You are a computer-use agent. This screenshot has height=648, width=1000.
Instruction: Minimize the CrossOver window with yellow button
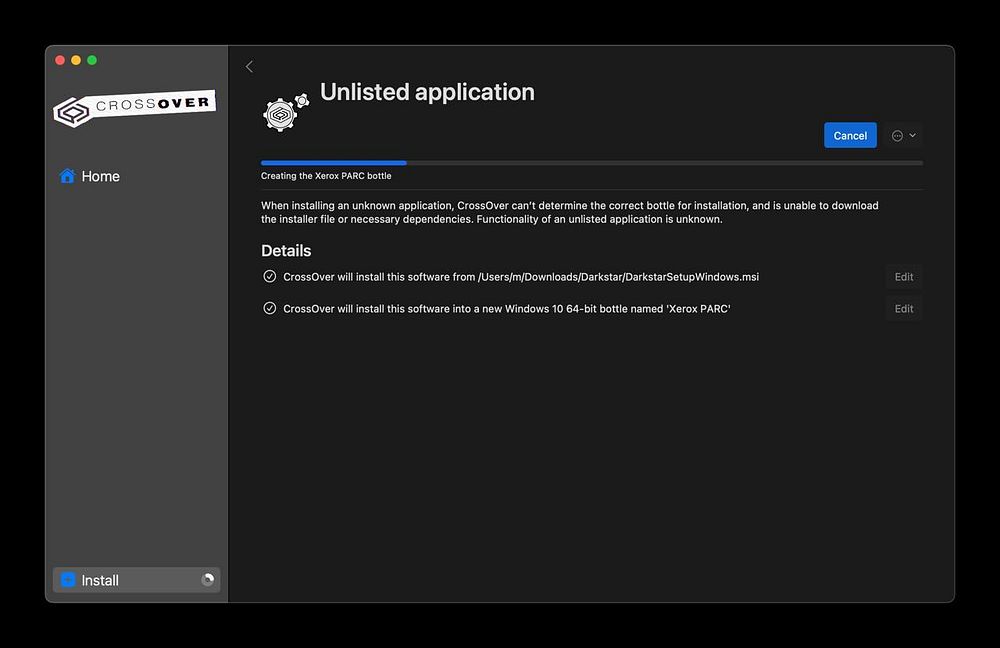pyautogui.click(x=76, y=60)
